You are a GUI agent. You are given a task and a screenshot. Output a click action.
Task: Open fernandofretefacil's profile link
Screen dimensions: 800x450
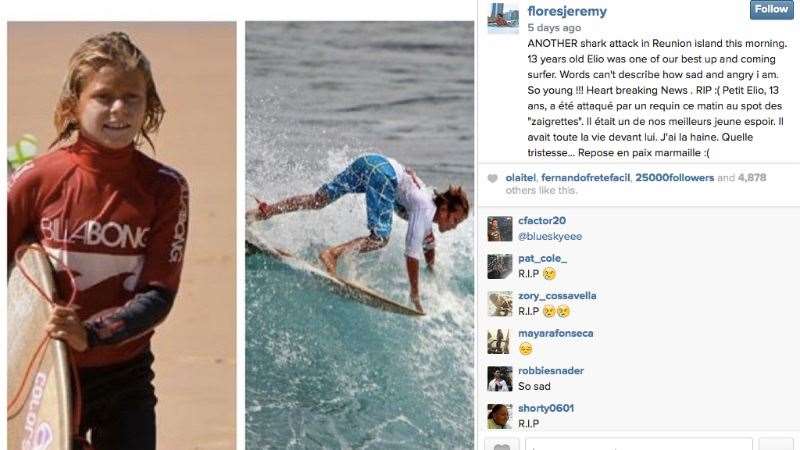[585, 178]
